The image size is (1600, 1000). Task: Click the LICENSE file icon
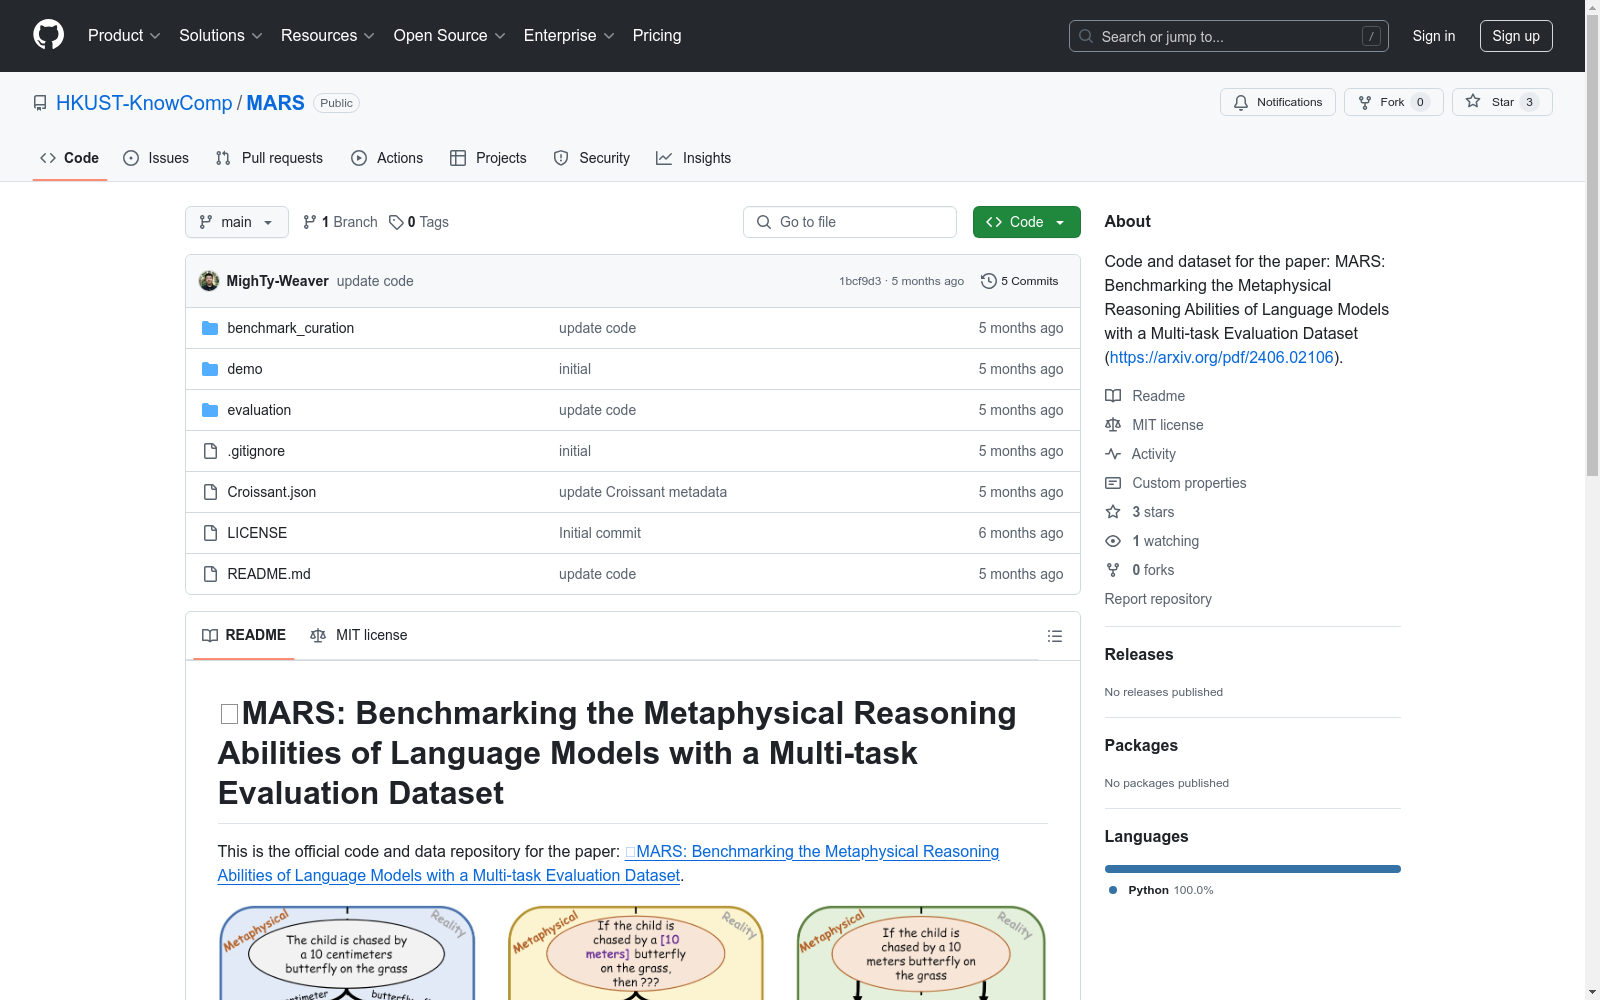(210, 533)
